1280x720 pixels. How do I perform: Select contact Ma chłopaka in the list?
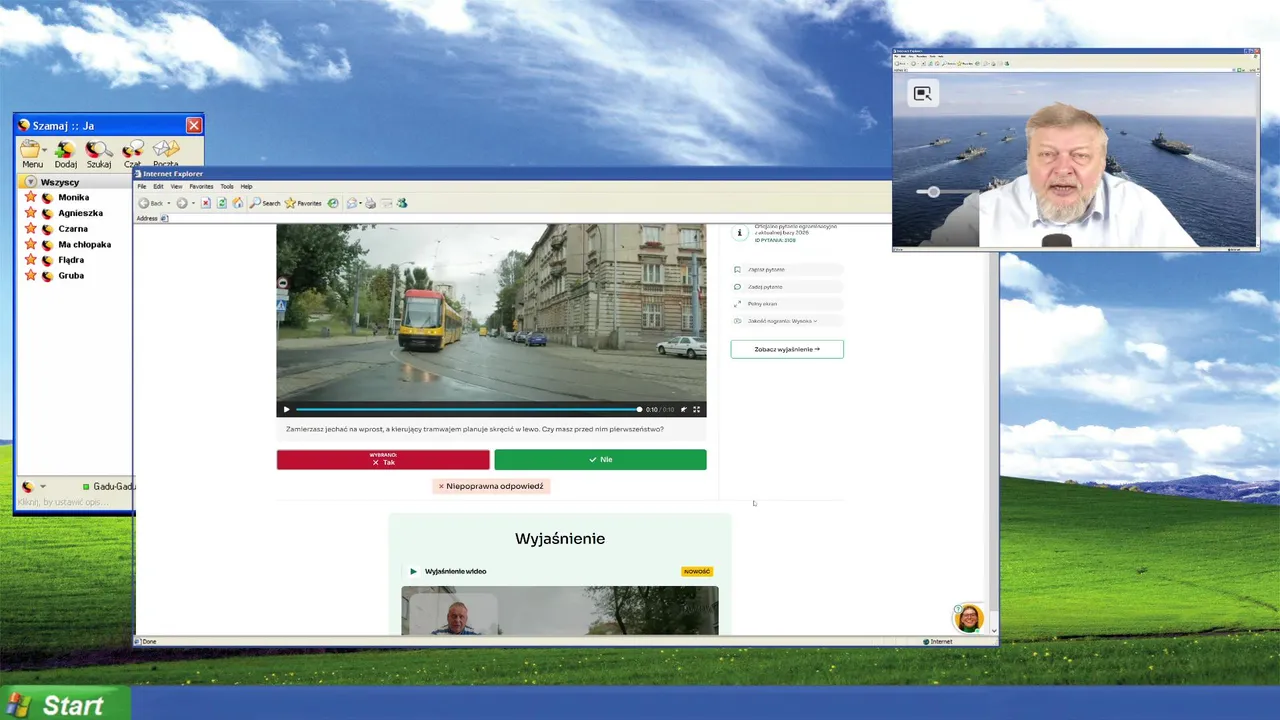coord(84,244)
